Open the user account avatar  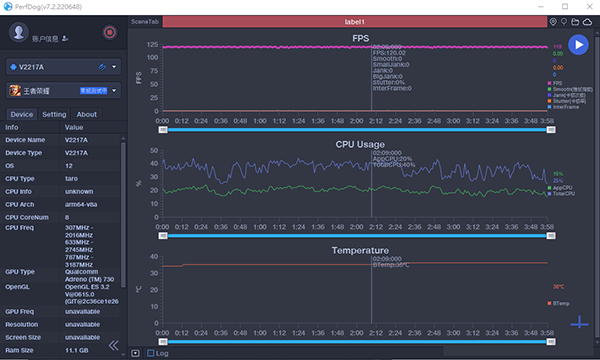pyautogui.click(x=19, y=33)
